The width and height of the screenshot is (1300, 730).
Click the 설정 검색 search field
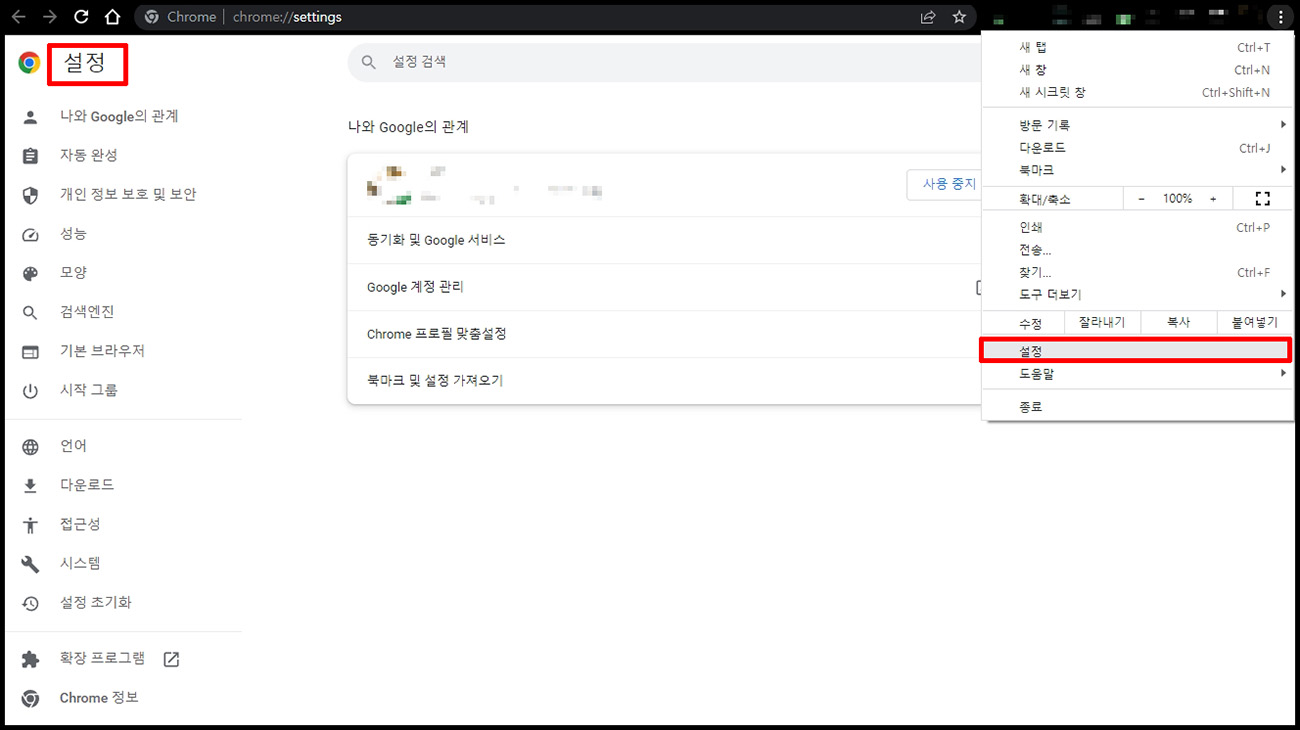click(x=664, y=62)
